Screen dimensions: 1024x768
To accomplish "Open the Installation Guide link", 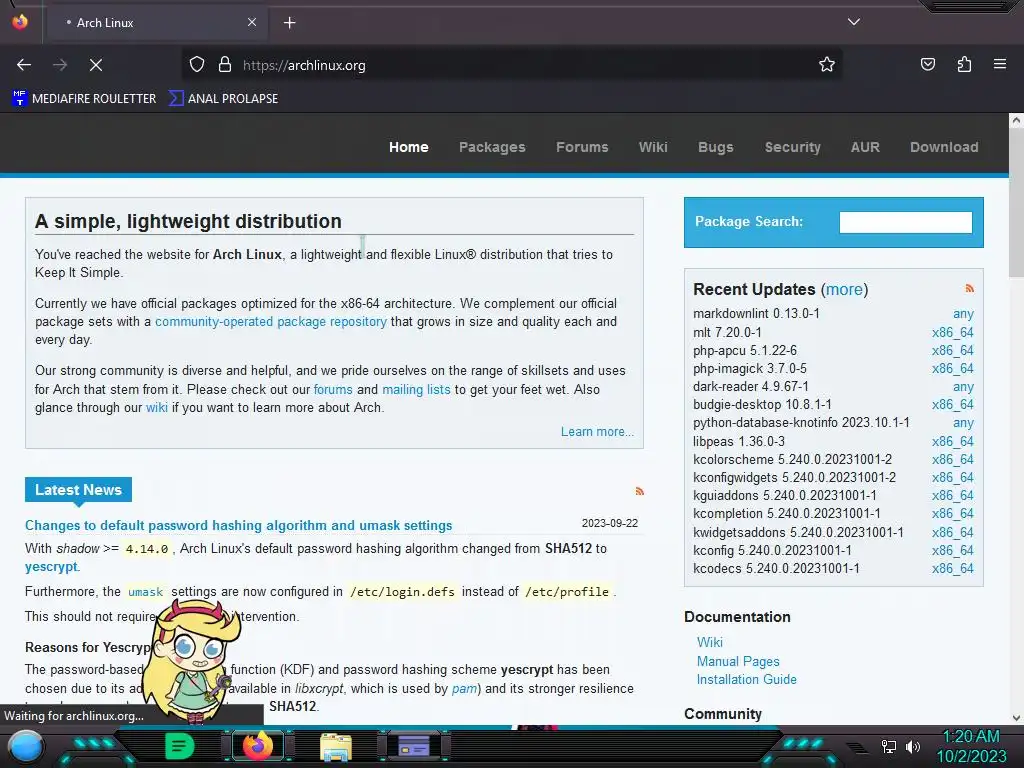I will click(746, 679).
